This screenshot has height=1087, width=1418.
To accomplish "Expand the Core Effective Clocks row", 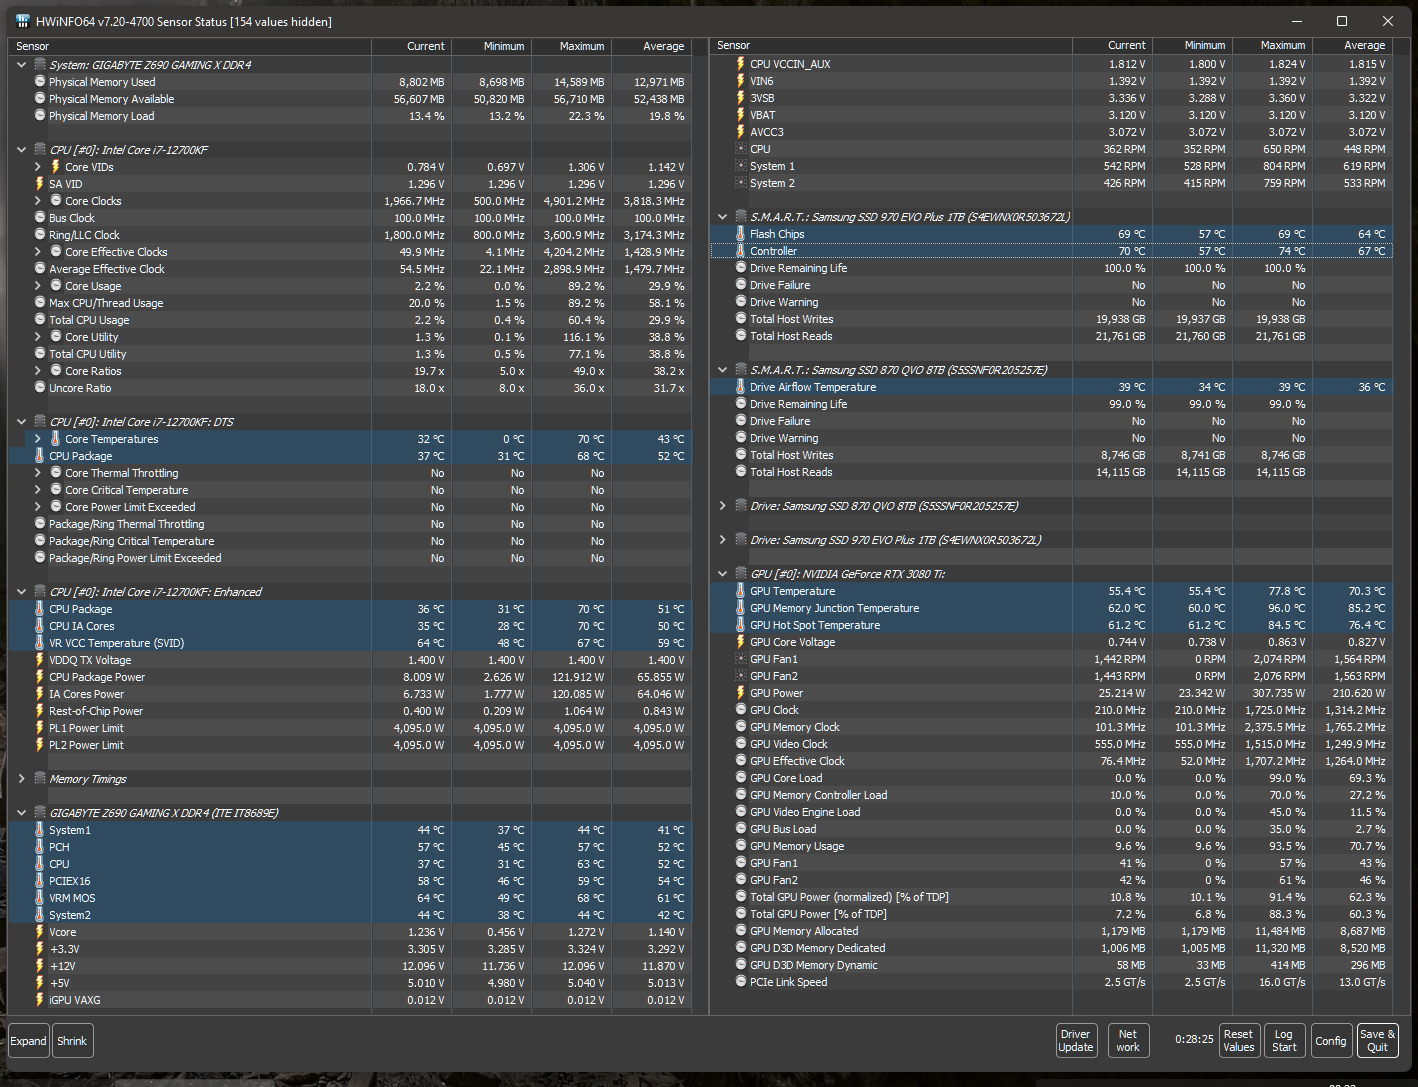I will click(38, 252).
